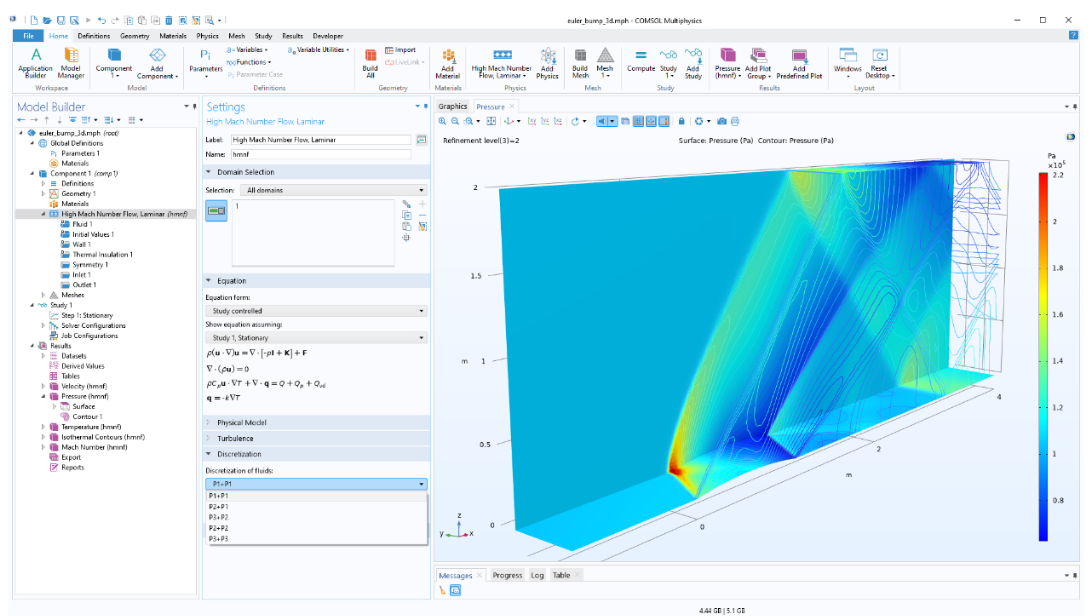Open the Definitions ribbon tab
The height and width of the screenshot is (616, 1092).
click(x=93, y=35)
